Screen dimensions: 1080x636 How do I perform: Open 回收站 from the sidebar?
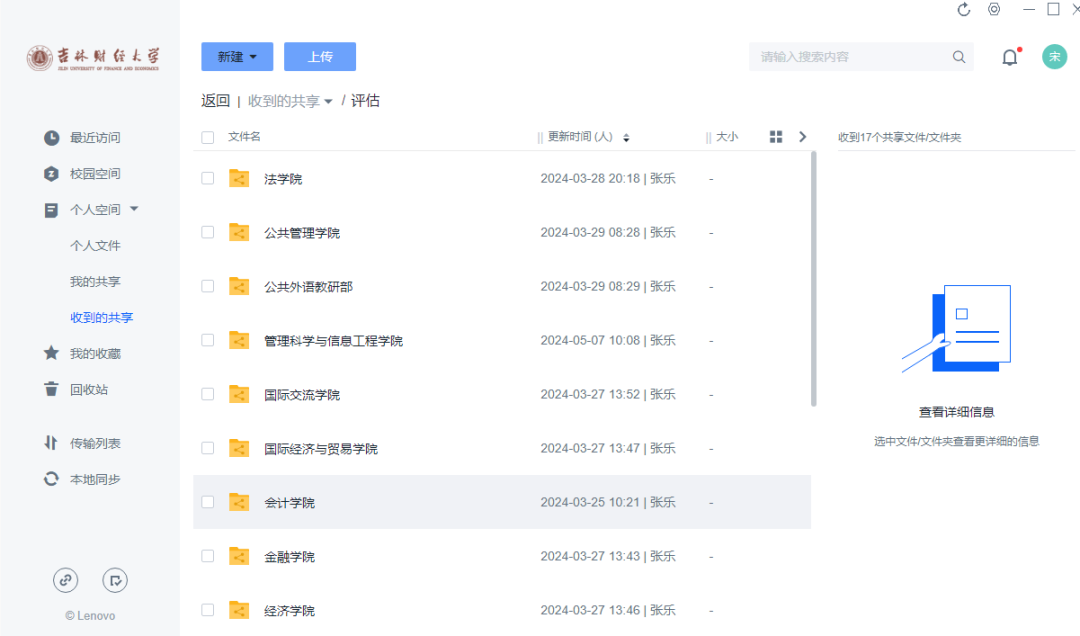(88, 390)
